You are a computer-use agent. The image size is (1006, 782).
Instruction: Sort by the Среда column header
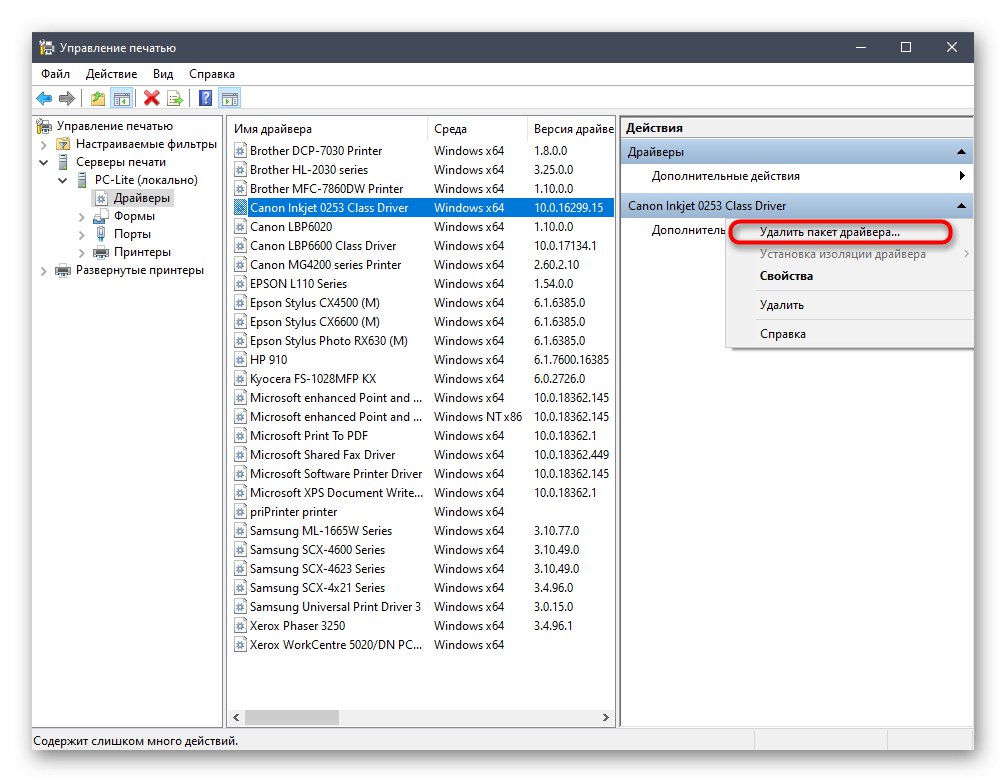(x=478, y=129)
